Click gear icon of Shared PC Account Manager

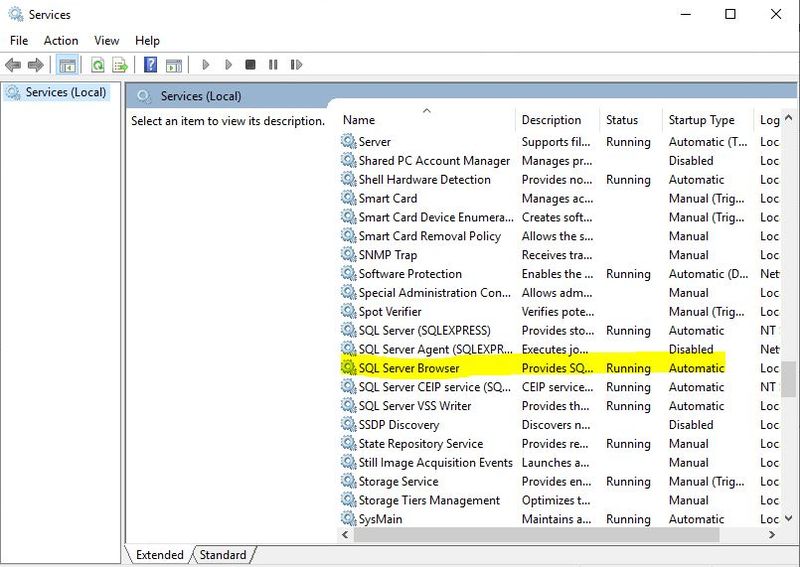point(348,160)
